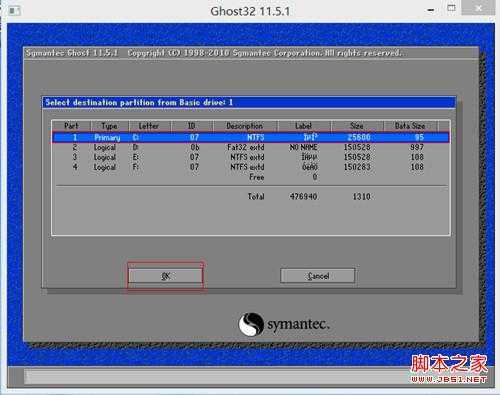Click the Total value 476940
Viewport: 500px width, 395px height.
(303, 197)
